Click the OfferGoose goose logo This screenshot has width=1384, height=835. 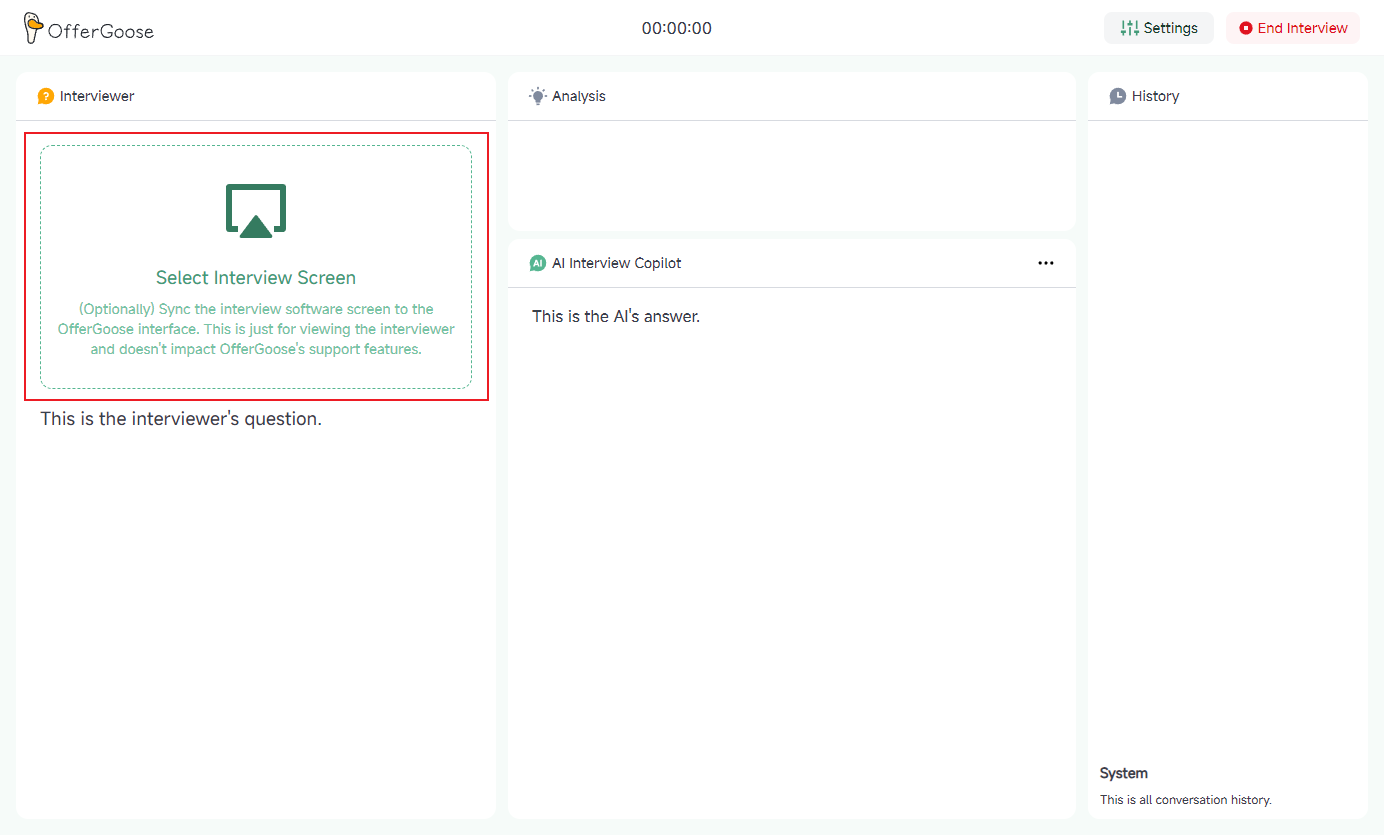point(33,28)
